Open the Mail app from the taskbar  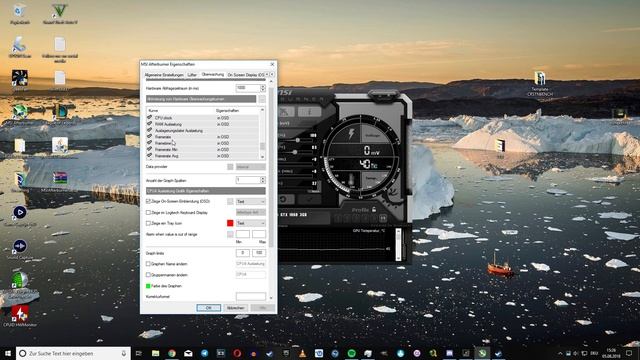pyautogui.click(x=188, y=353)
